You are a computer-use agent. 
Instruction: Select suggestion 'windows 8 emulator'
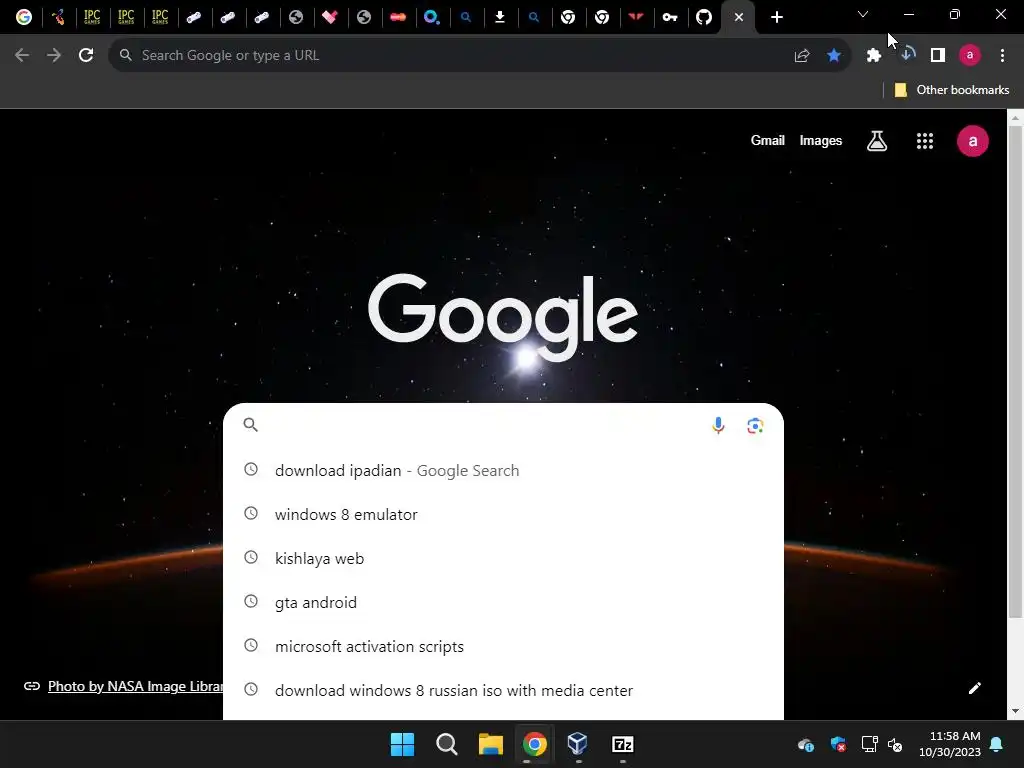(503, 515)
